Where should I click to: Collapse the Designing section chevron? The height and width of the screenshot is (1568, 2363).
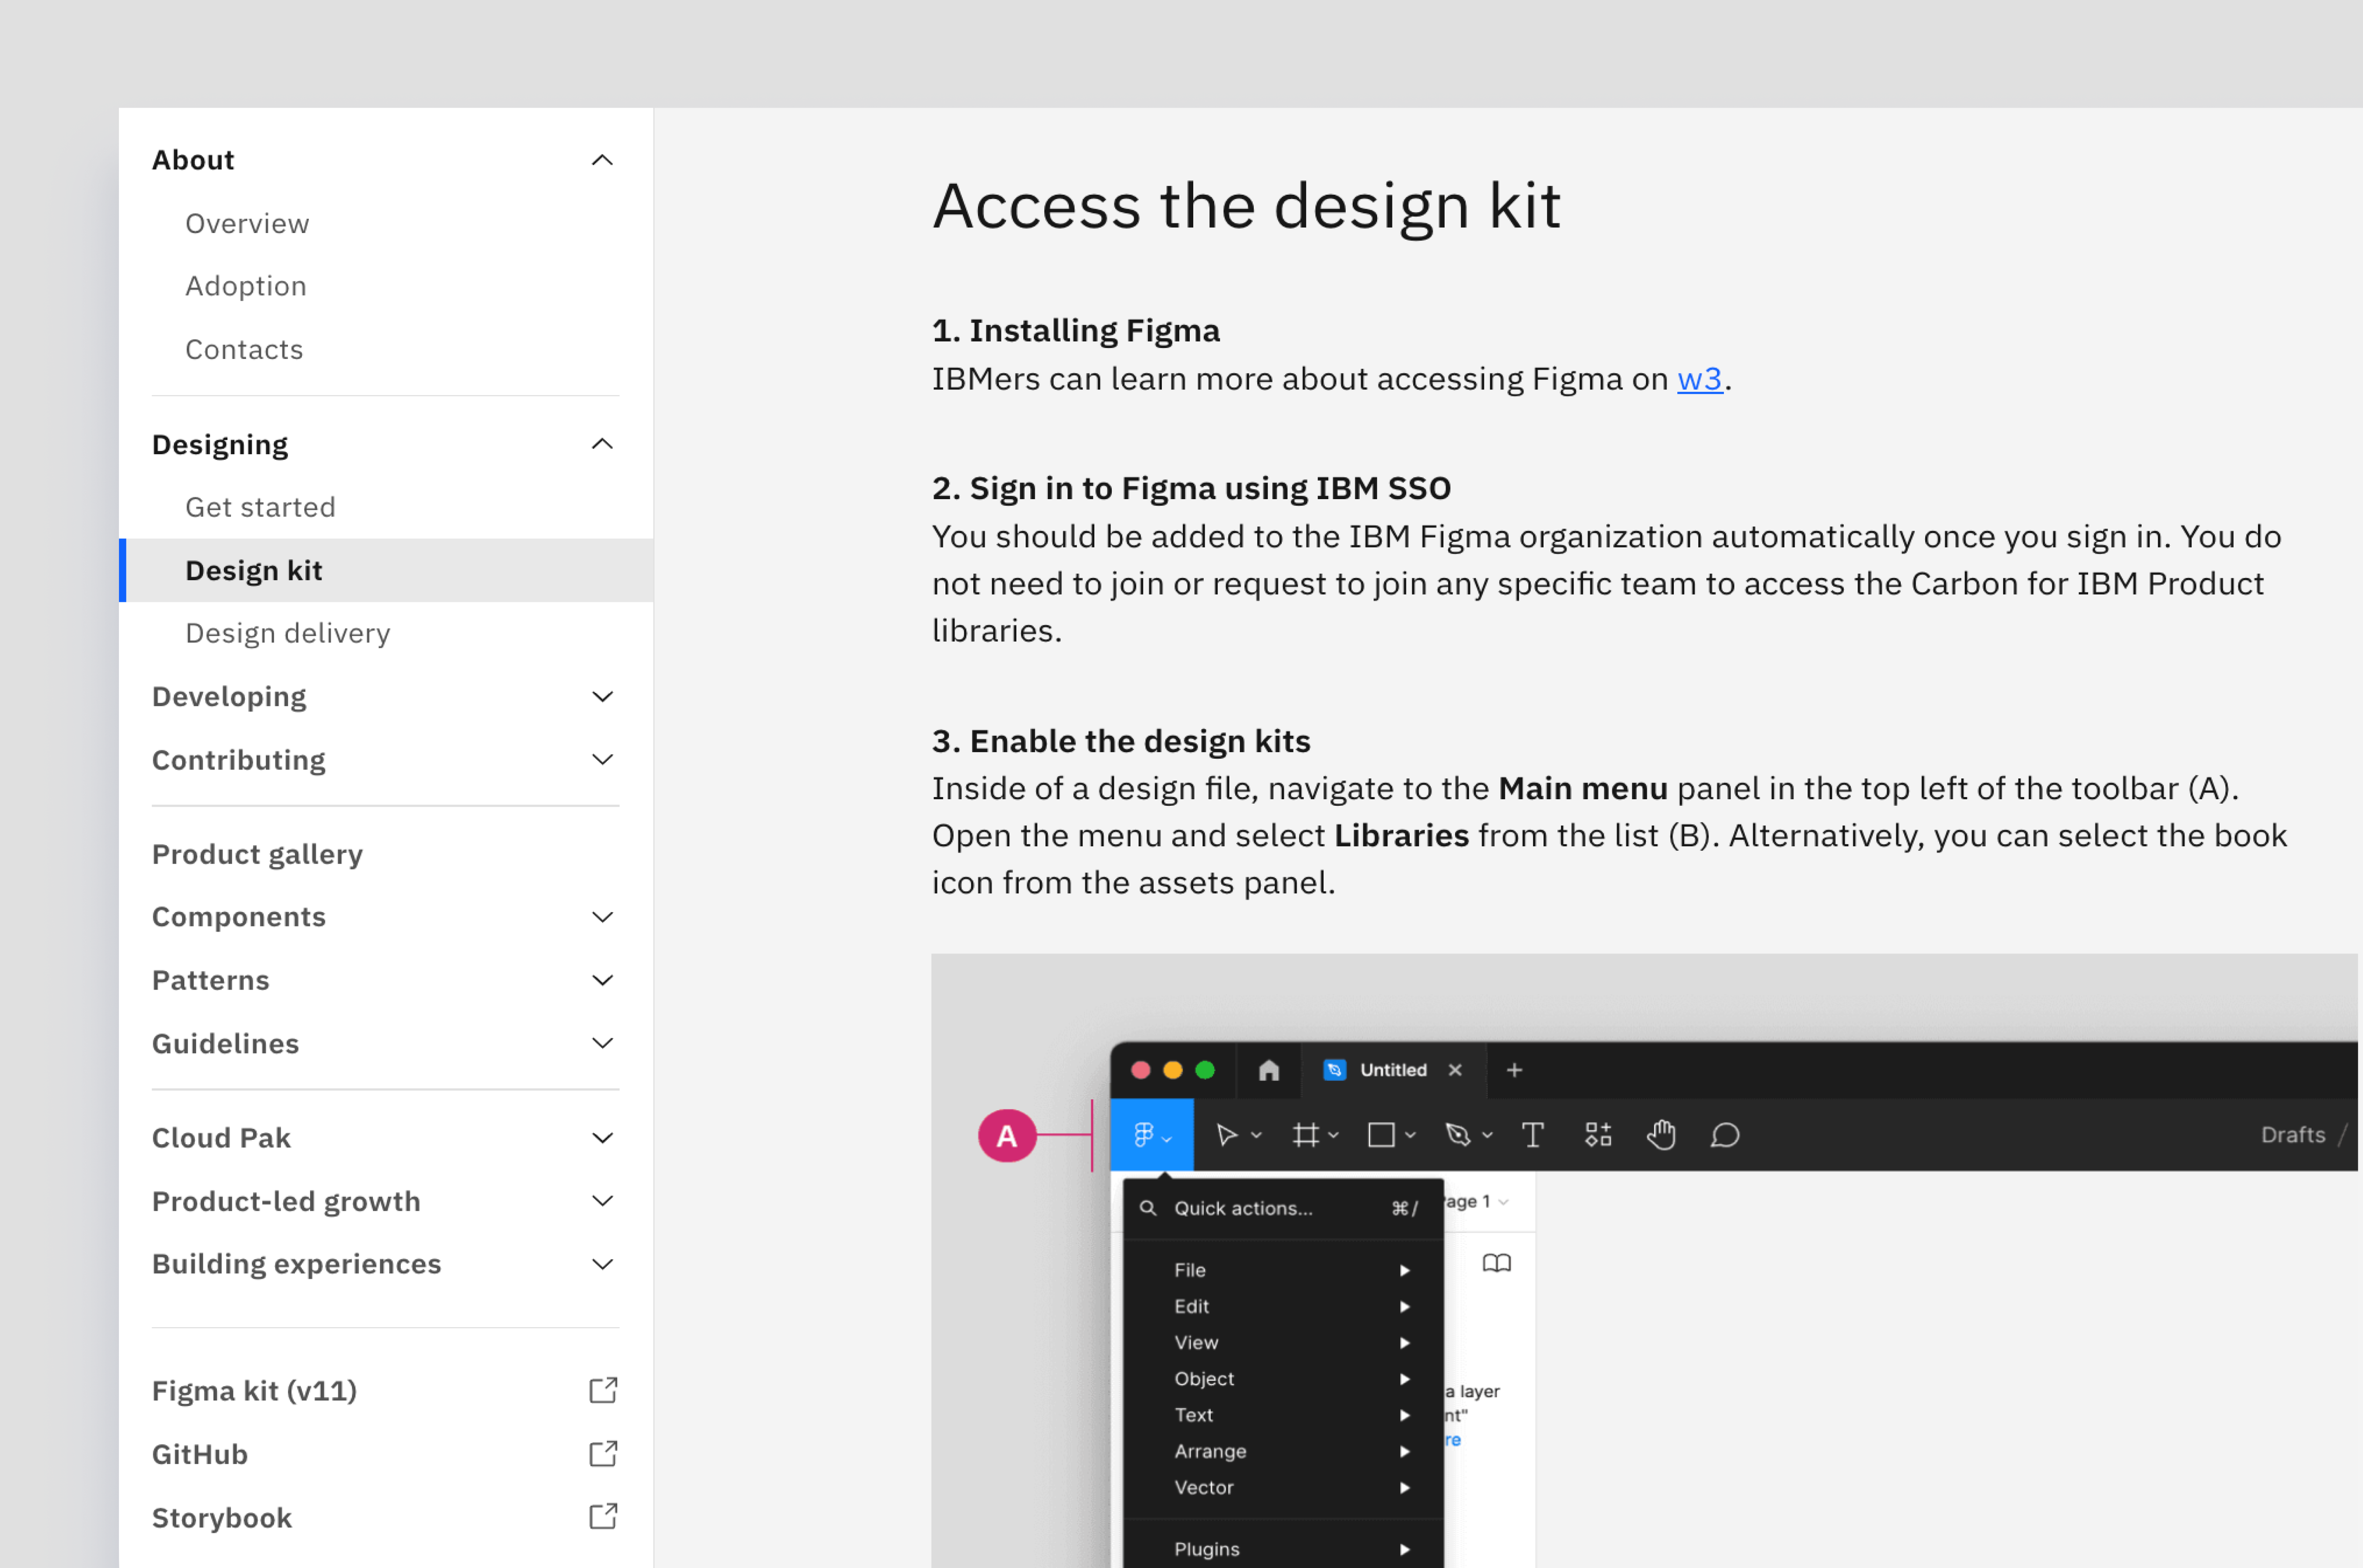click(602, 444)
